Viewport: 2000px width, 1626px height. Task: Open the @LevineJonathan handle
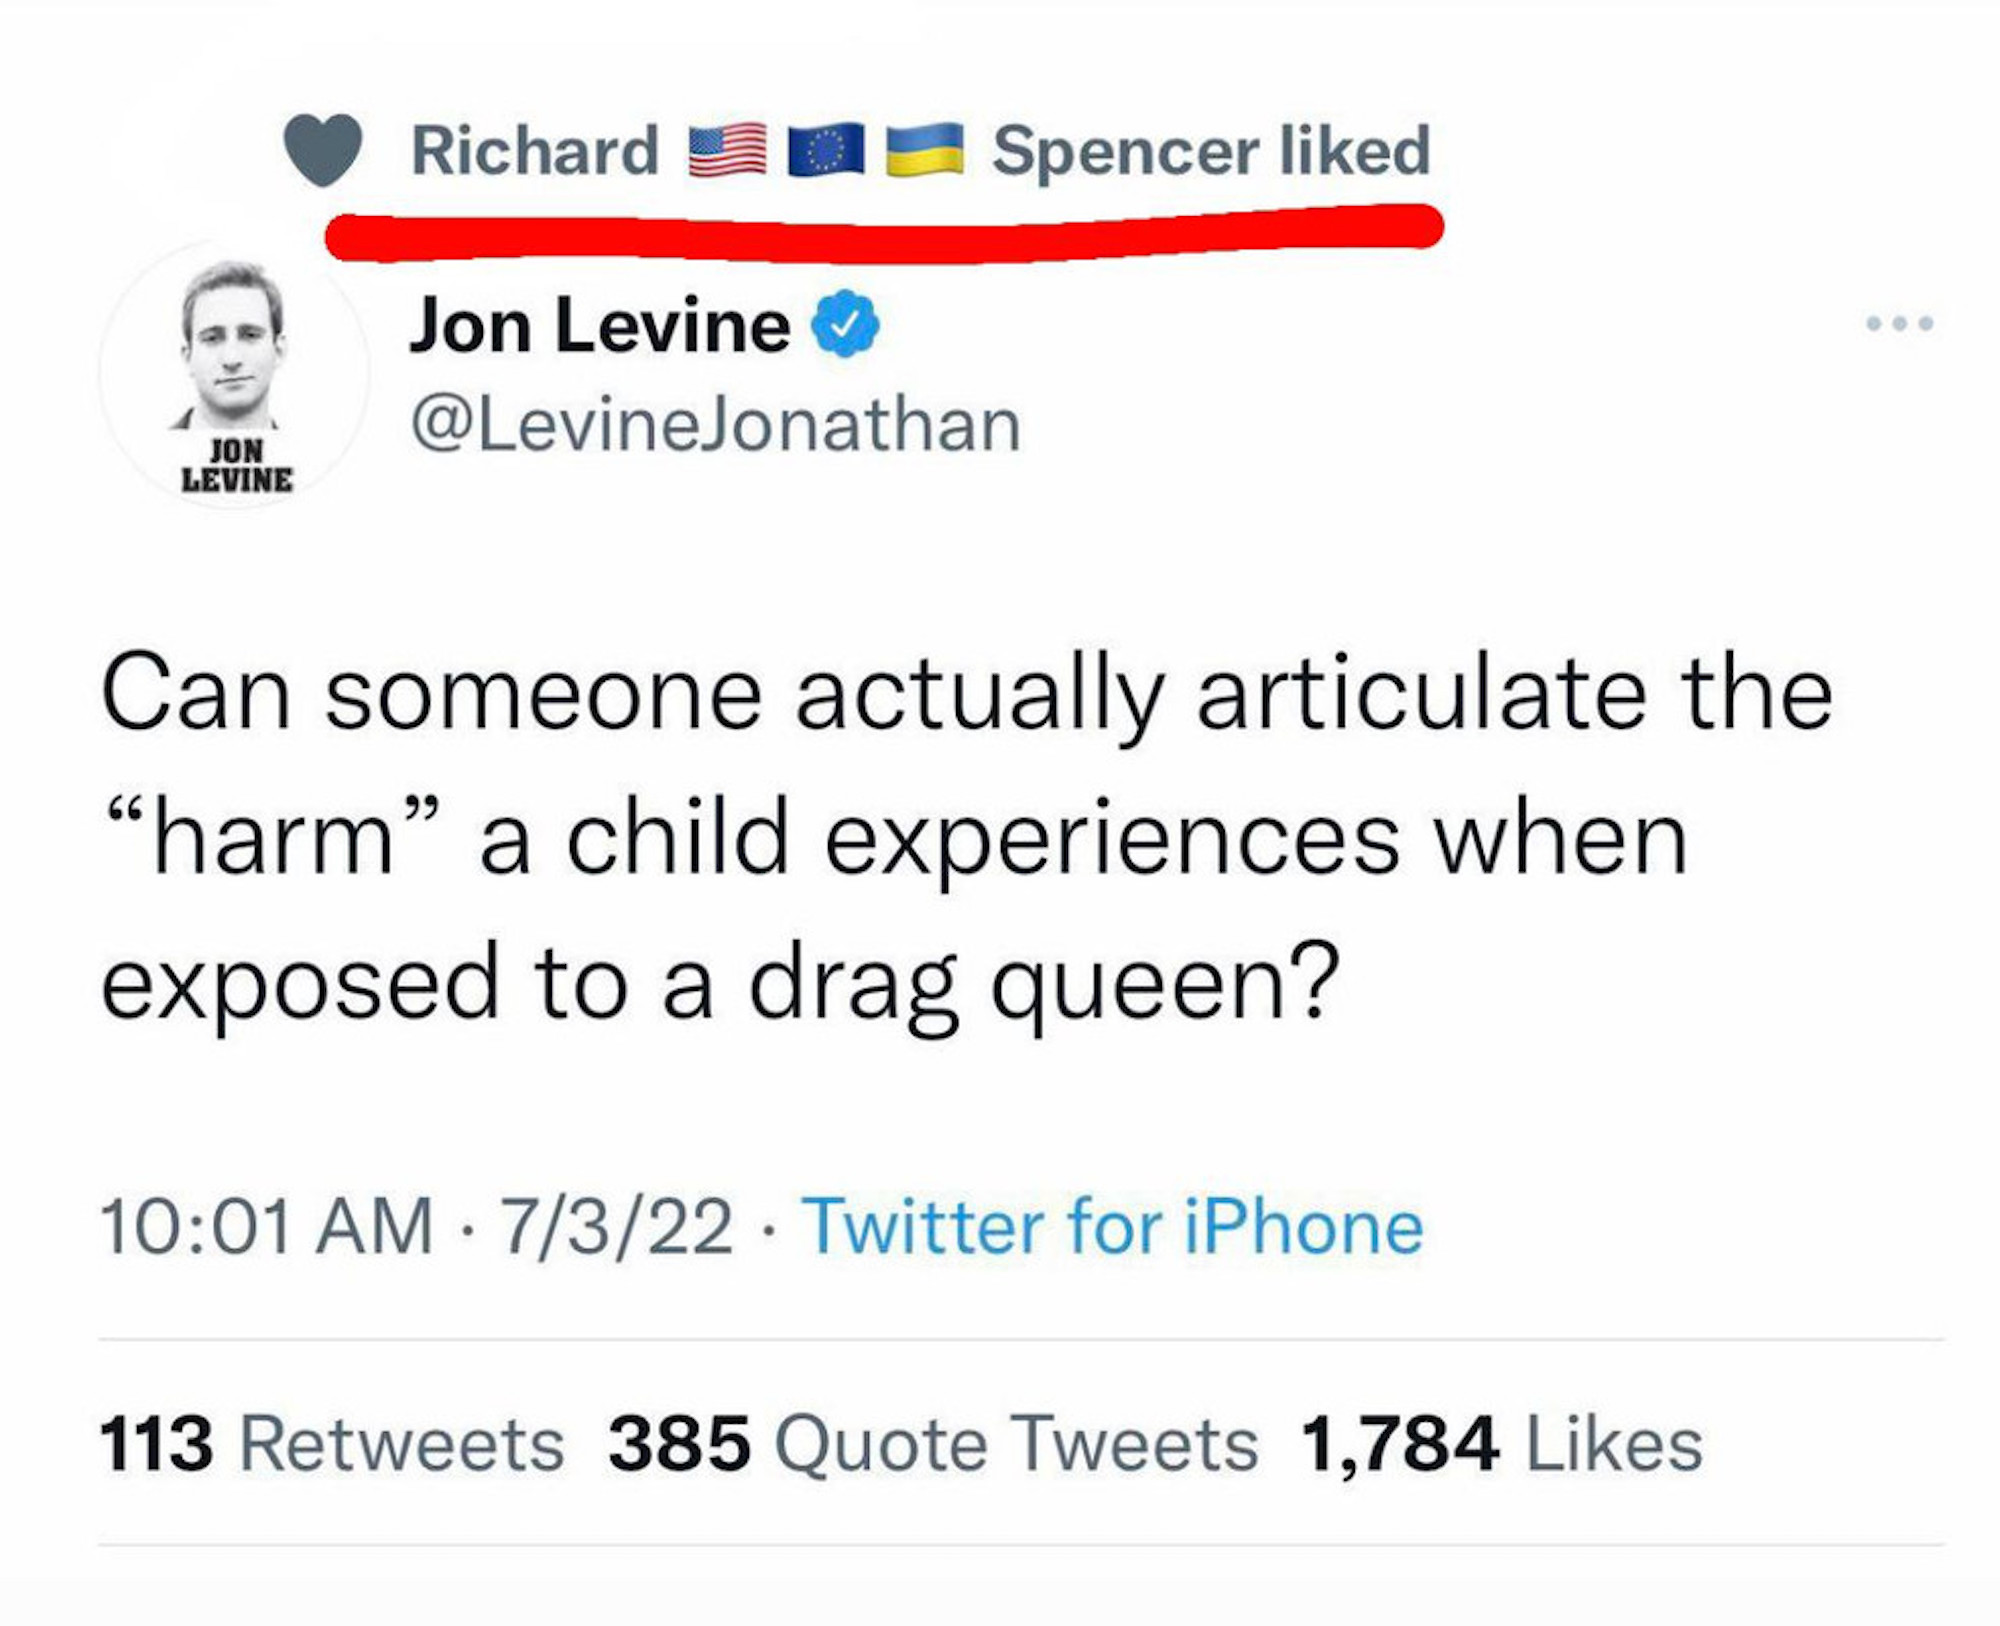[715, 425]
